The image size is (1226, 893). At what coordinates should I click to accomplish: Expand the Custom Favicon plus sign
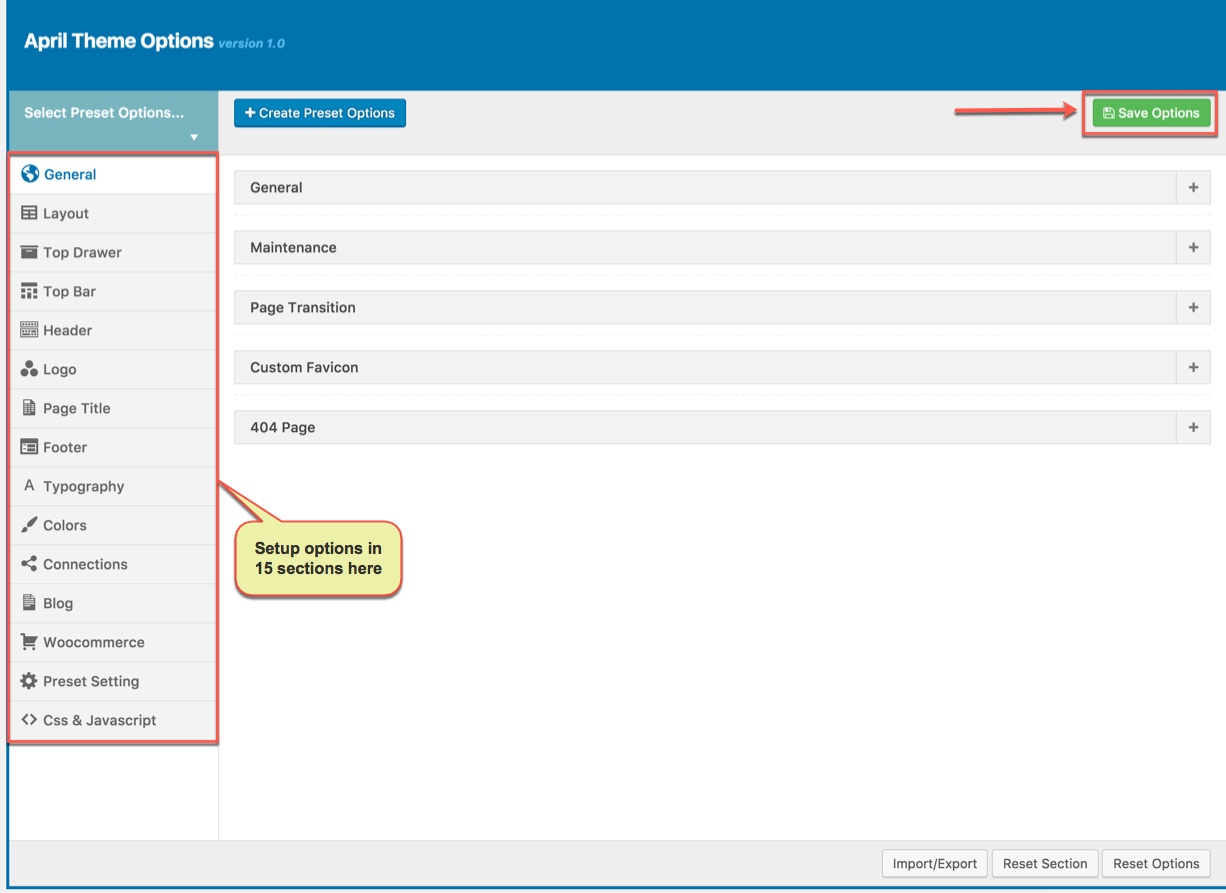click(1193, 367)
